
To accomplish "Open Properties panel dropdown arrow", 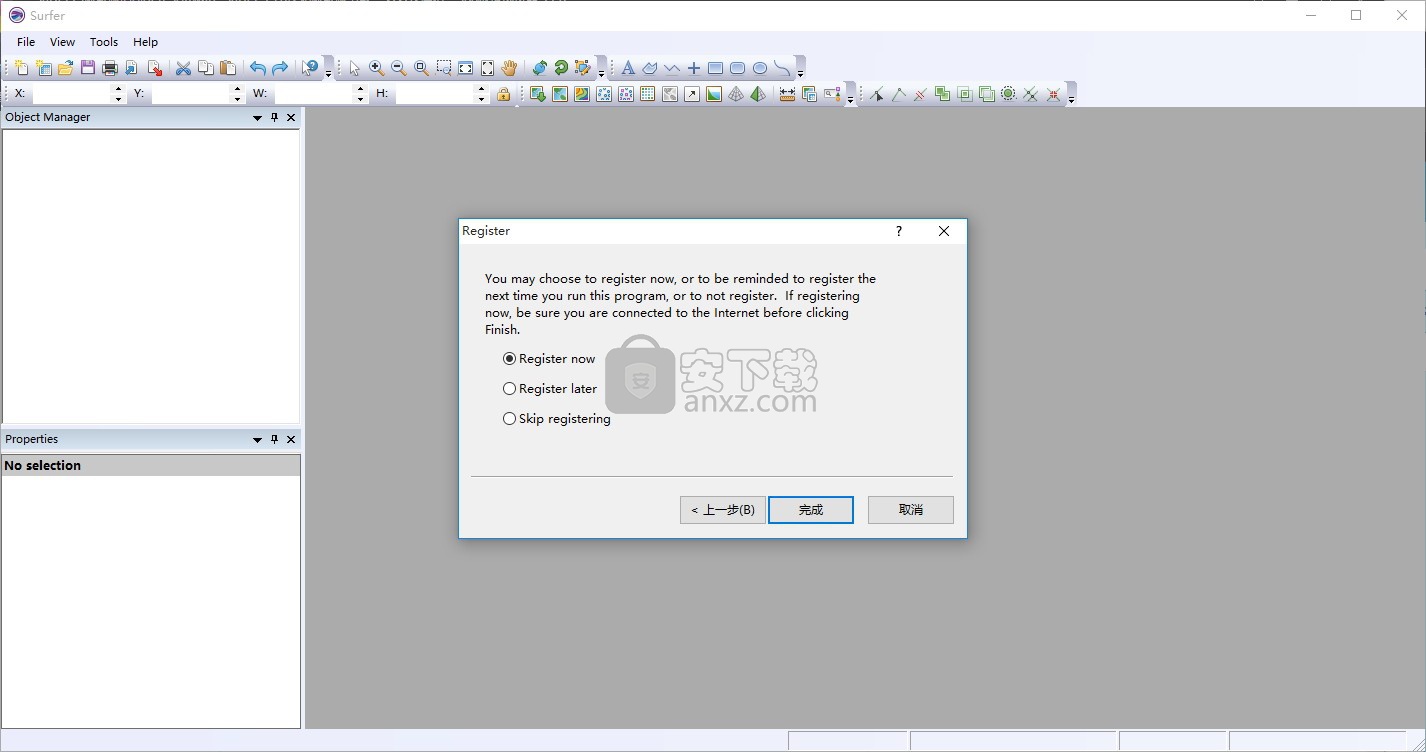I will click(x=257, y=440).
